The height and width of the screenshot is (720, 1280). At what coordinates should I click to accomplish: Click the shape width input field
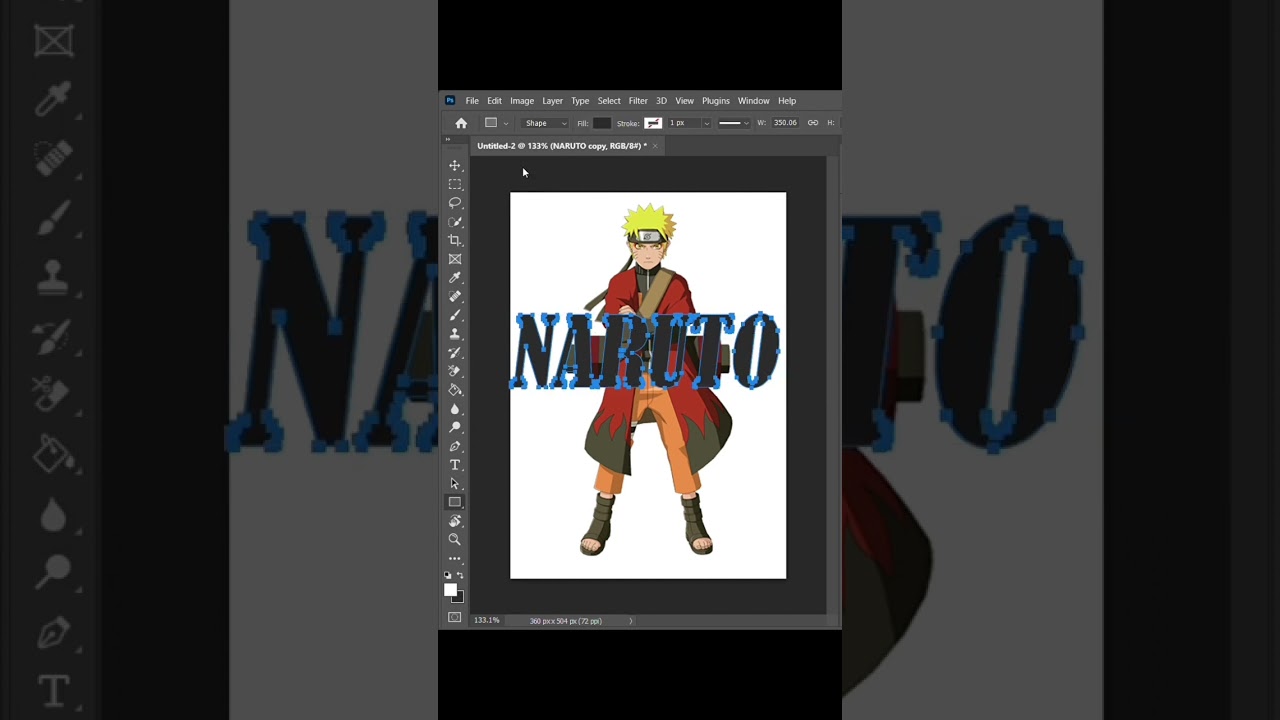click(785, 123)
